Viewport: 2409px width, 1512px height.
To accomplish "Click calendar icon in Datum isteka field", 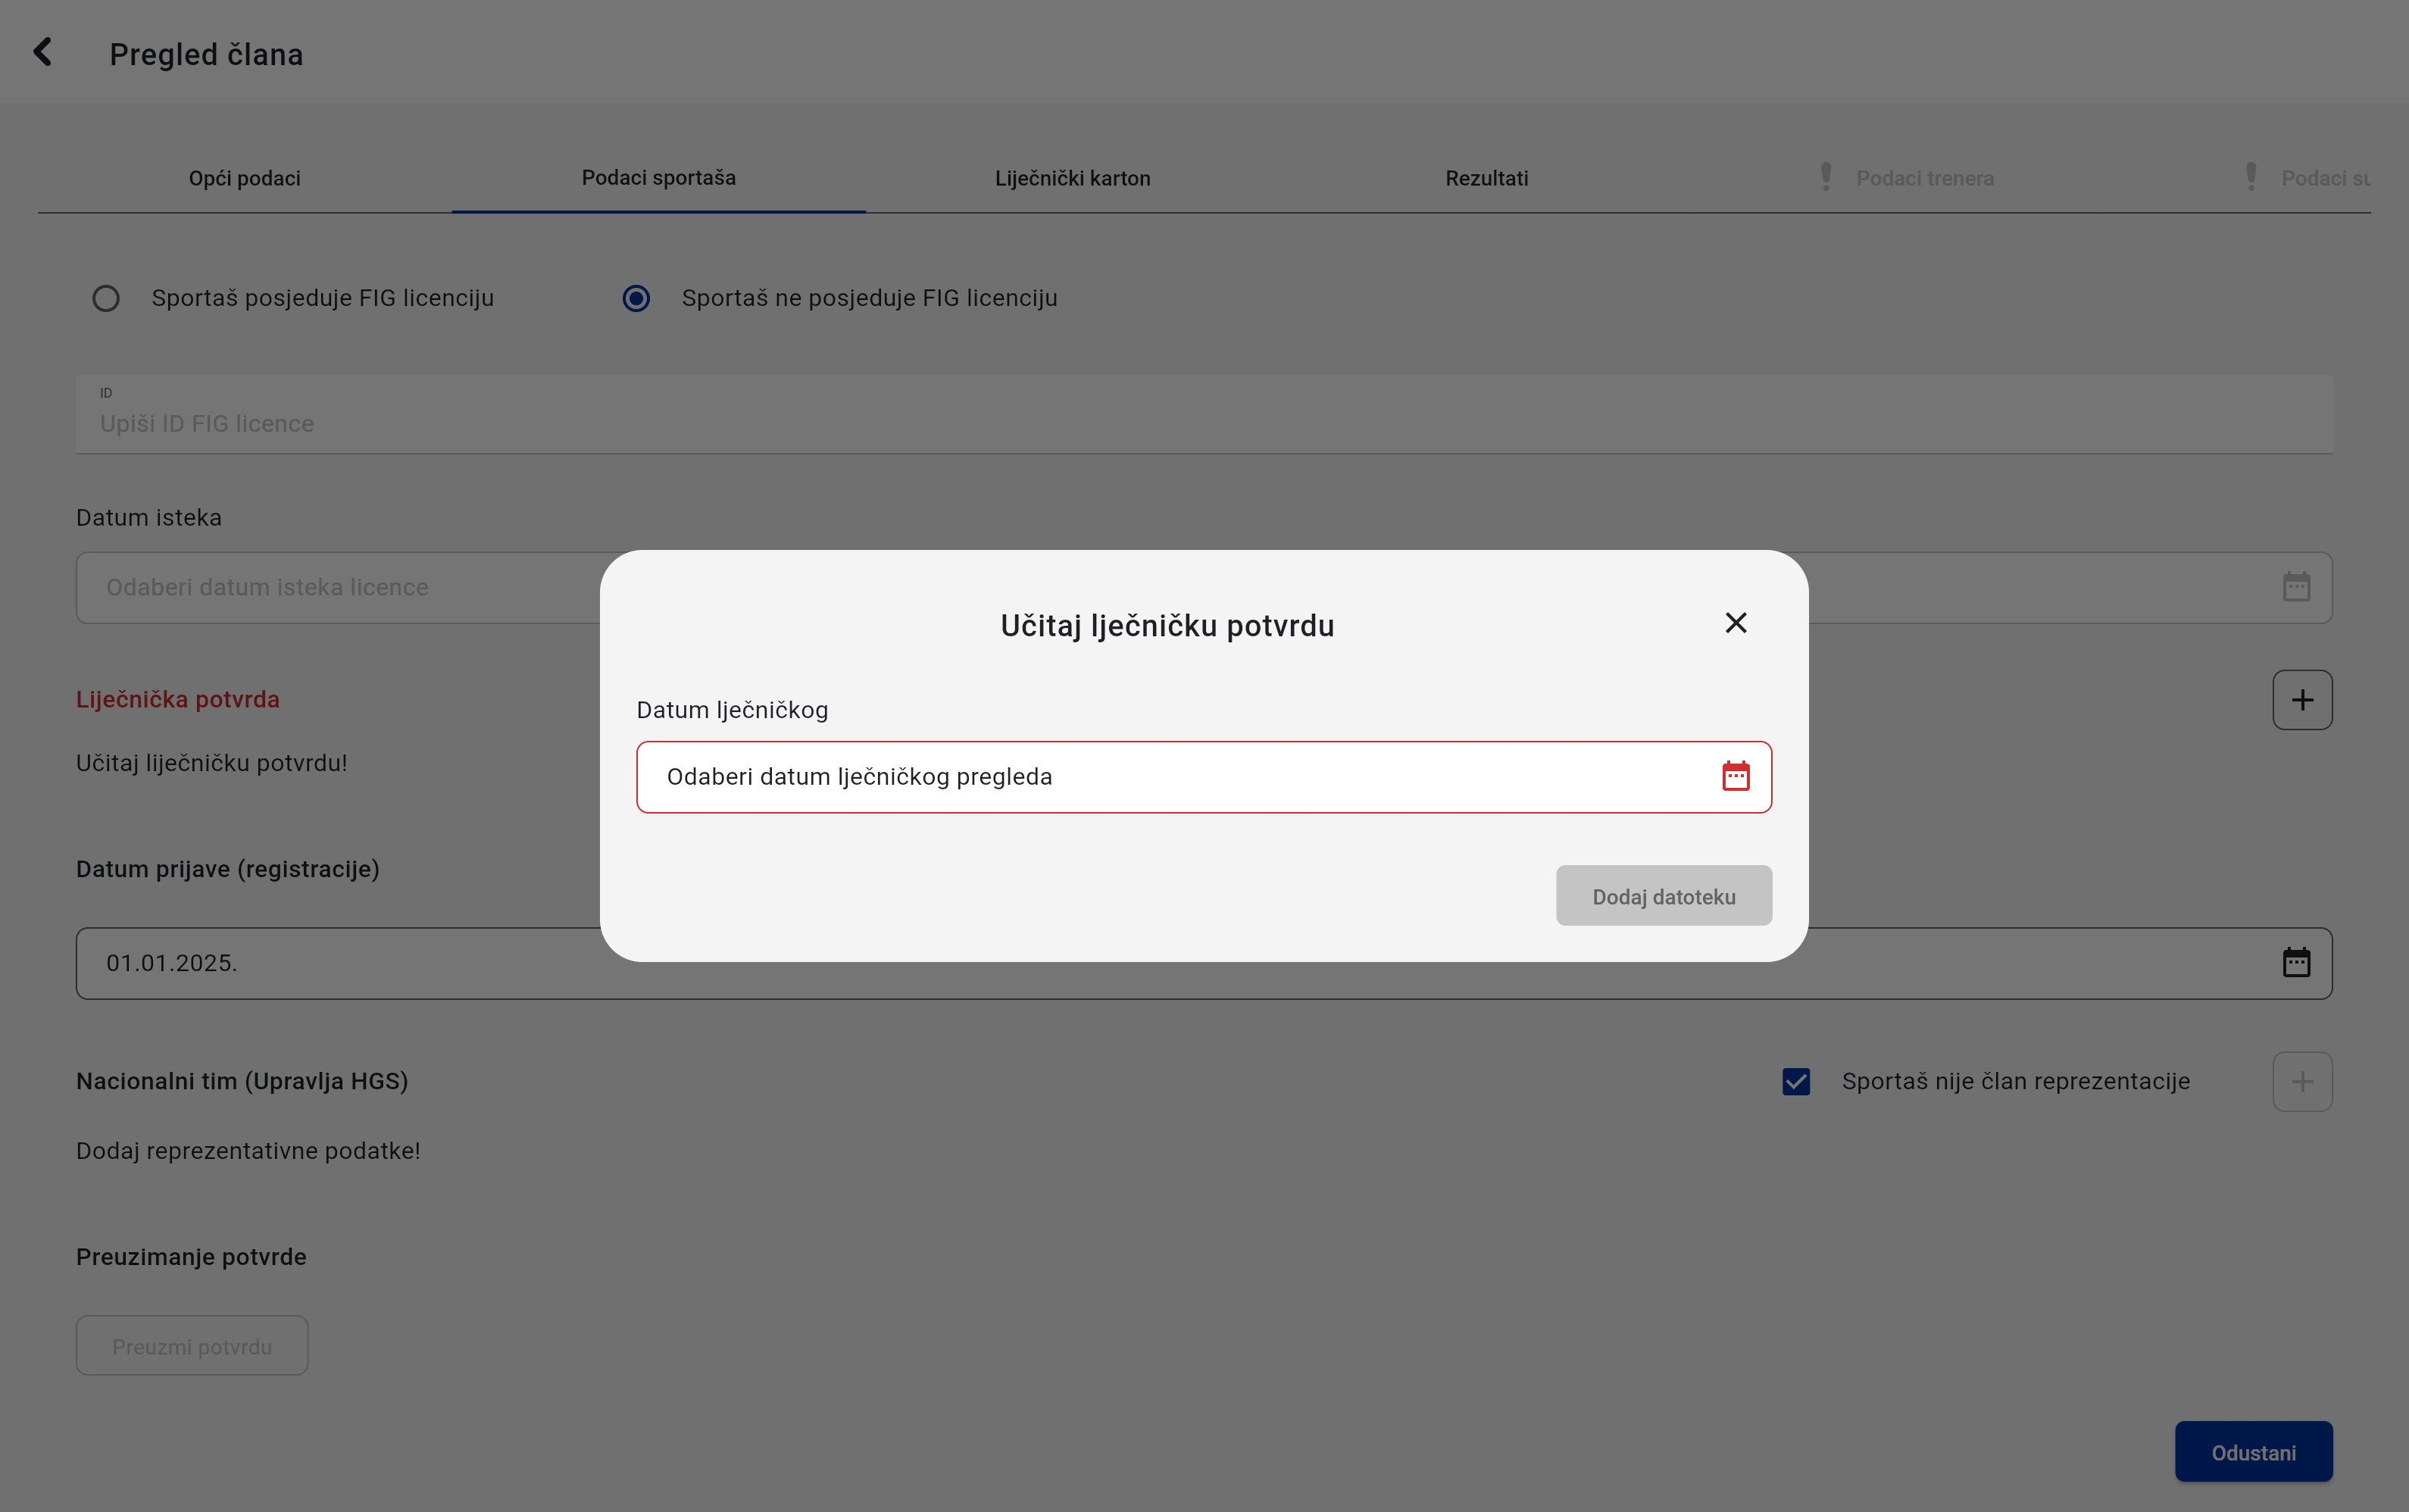I will click(x=2296, y=587).
